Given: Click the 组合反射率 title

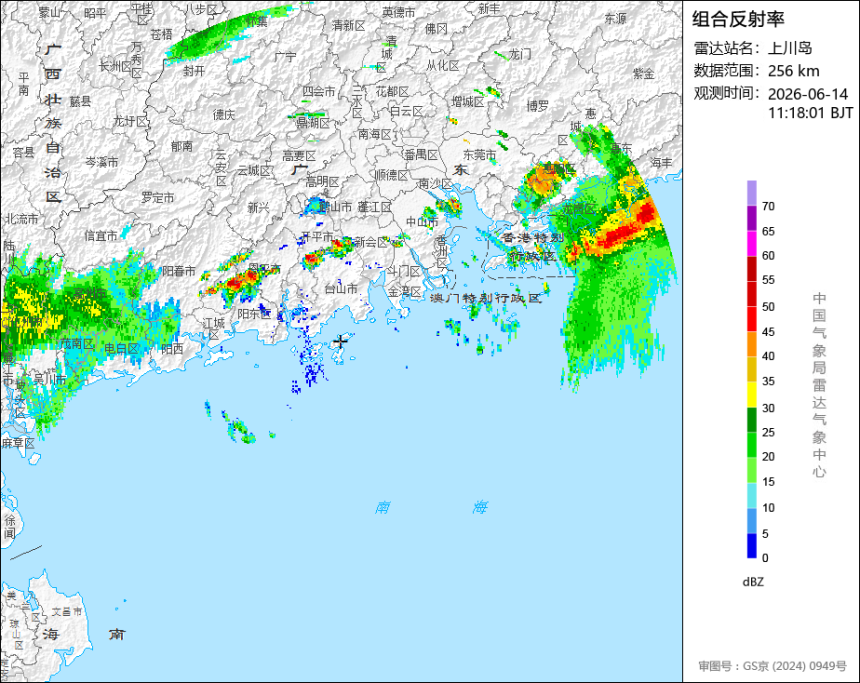Looking at the screenshot, I should pyautogui.click(x=738, y=19).
